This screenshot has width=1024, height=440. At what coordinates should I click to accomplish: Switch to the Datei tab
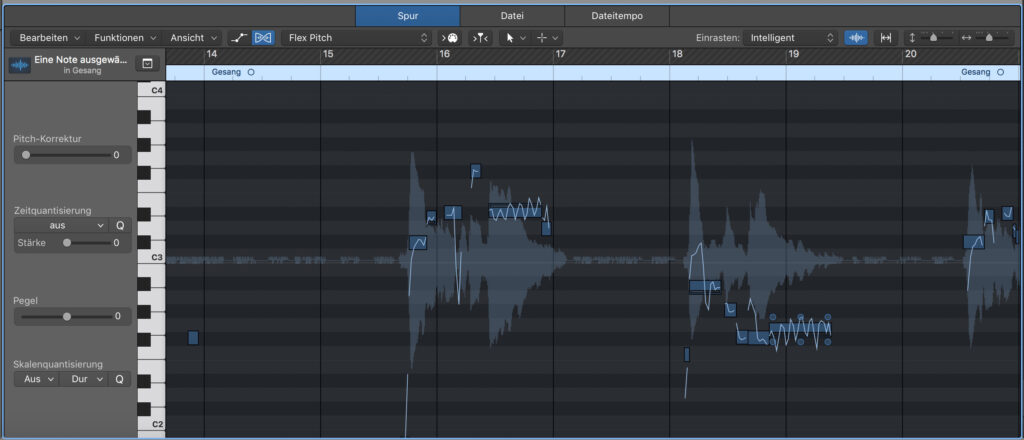(x=512, y=16)
